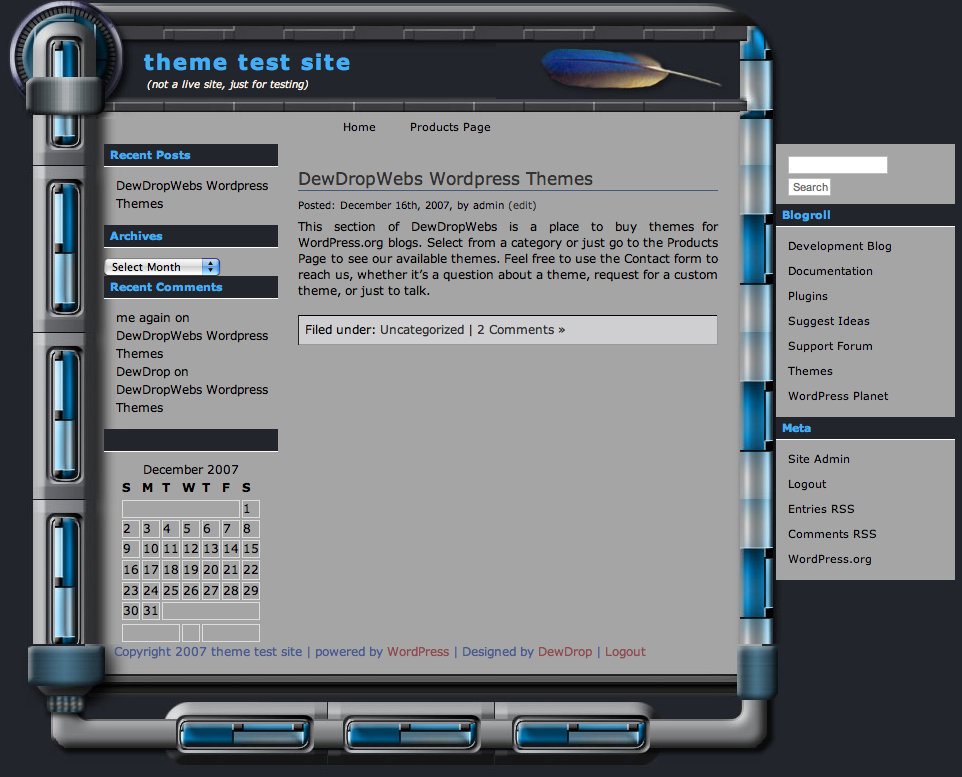962x777 pixels.
Task: Open Site Admin under Meta
Action: point(818,459)
